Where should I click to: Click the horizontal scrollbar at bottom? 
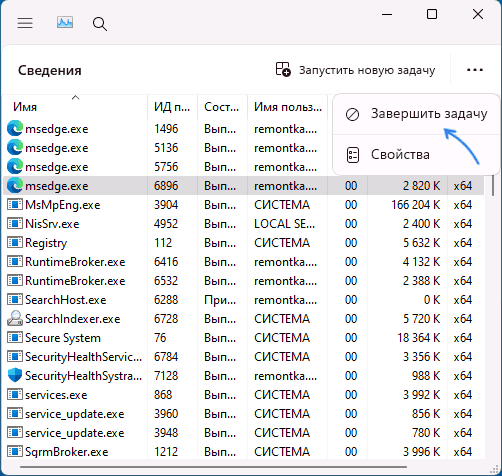pyautogui.click(x=213, y=467)
